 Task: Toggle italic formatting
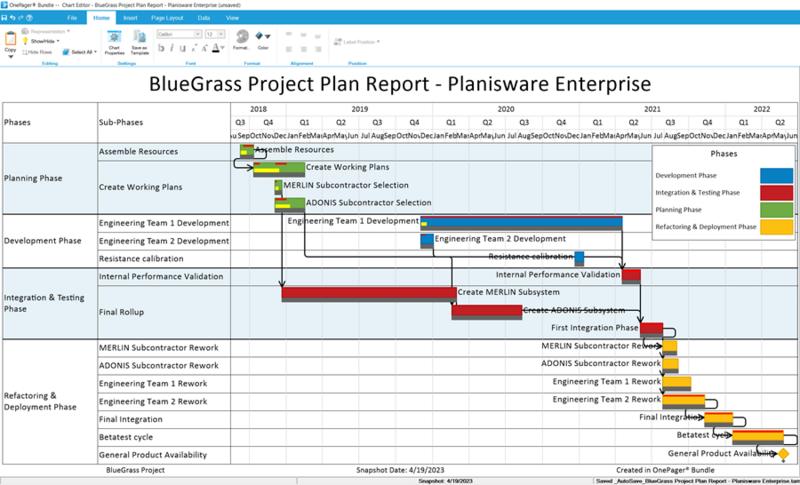171,48
